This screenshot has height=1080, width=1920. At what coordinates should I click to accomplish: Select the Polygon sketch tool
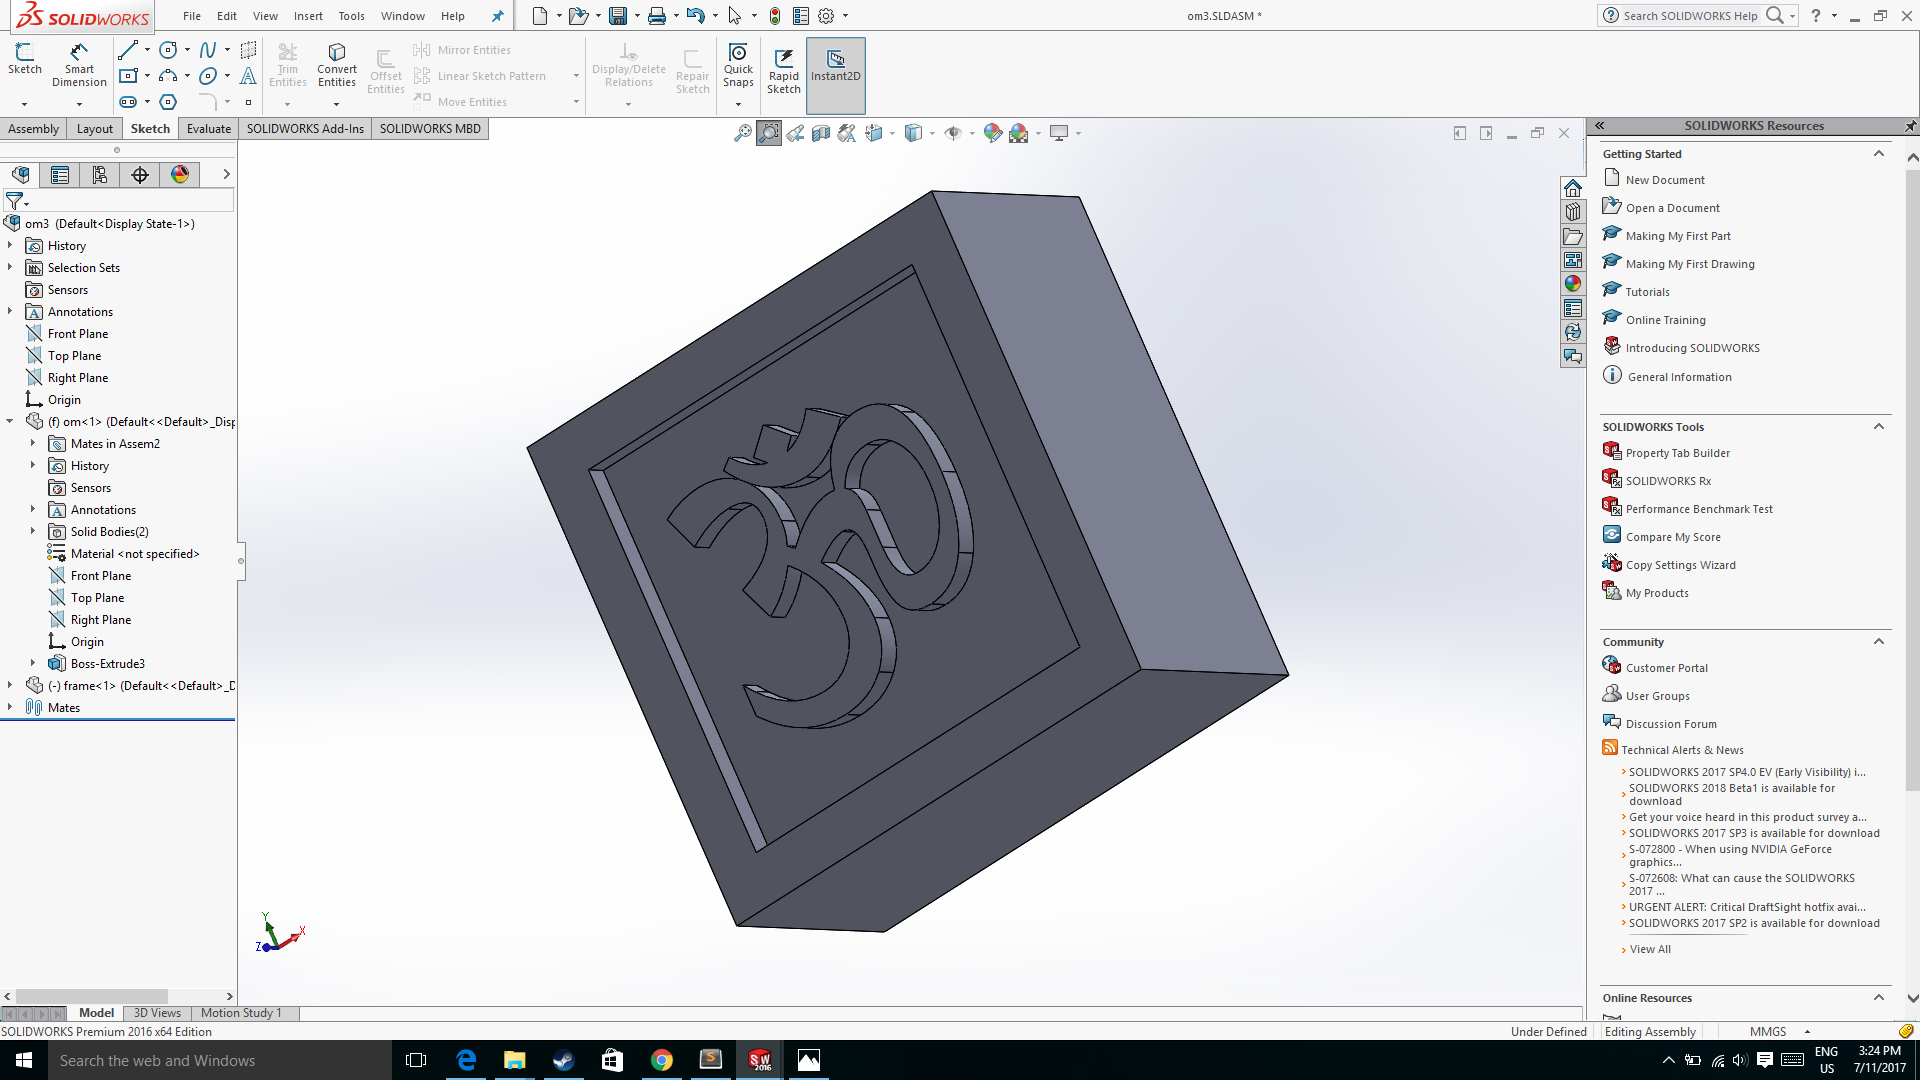[168, 102]
